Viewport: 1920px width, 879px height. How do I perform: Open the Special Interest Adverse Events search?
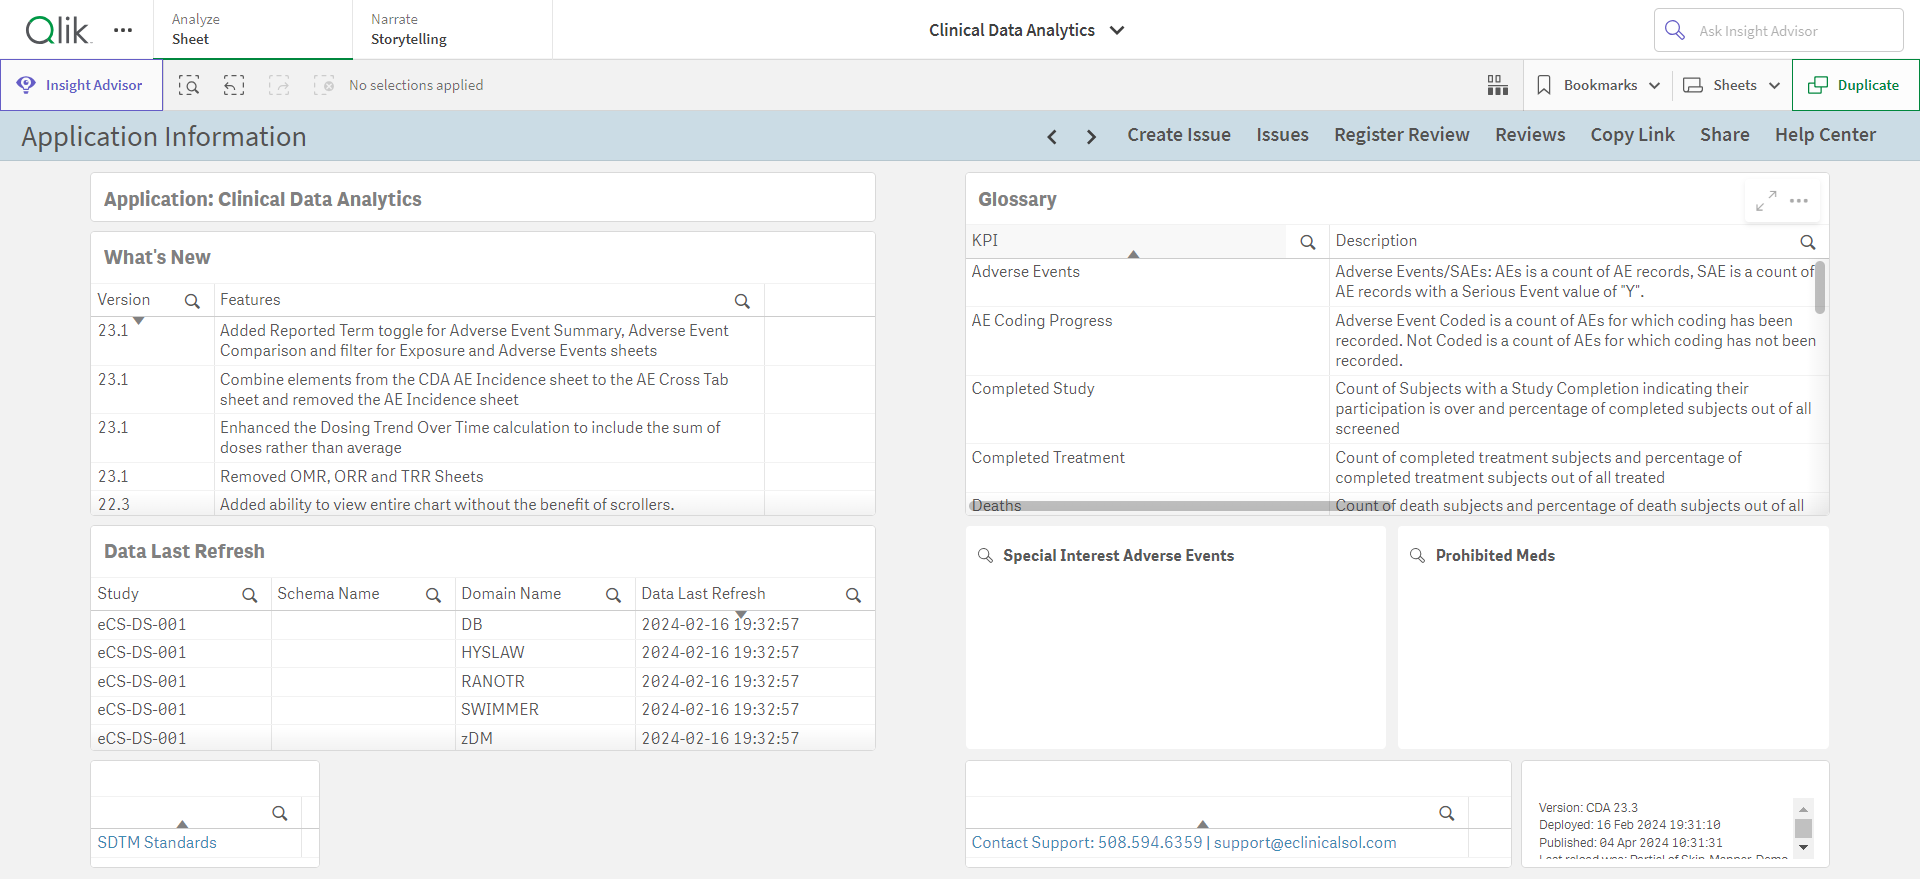click(985, 555)
